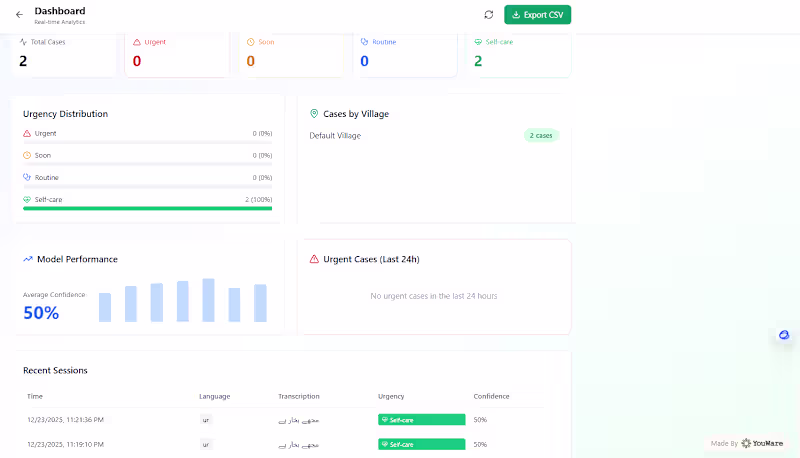
Task: Click the Self-care badge in 11:21:36 PM row
Action: [x=421, y=420]
